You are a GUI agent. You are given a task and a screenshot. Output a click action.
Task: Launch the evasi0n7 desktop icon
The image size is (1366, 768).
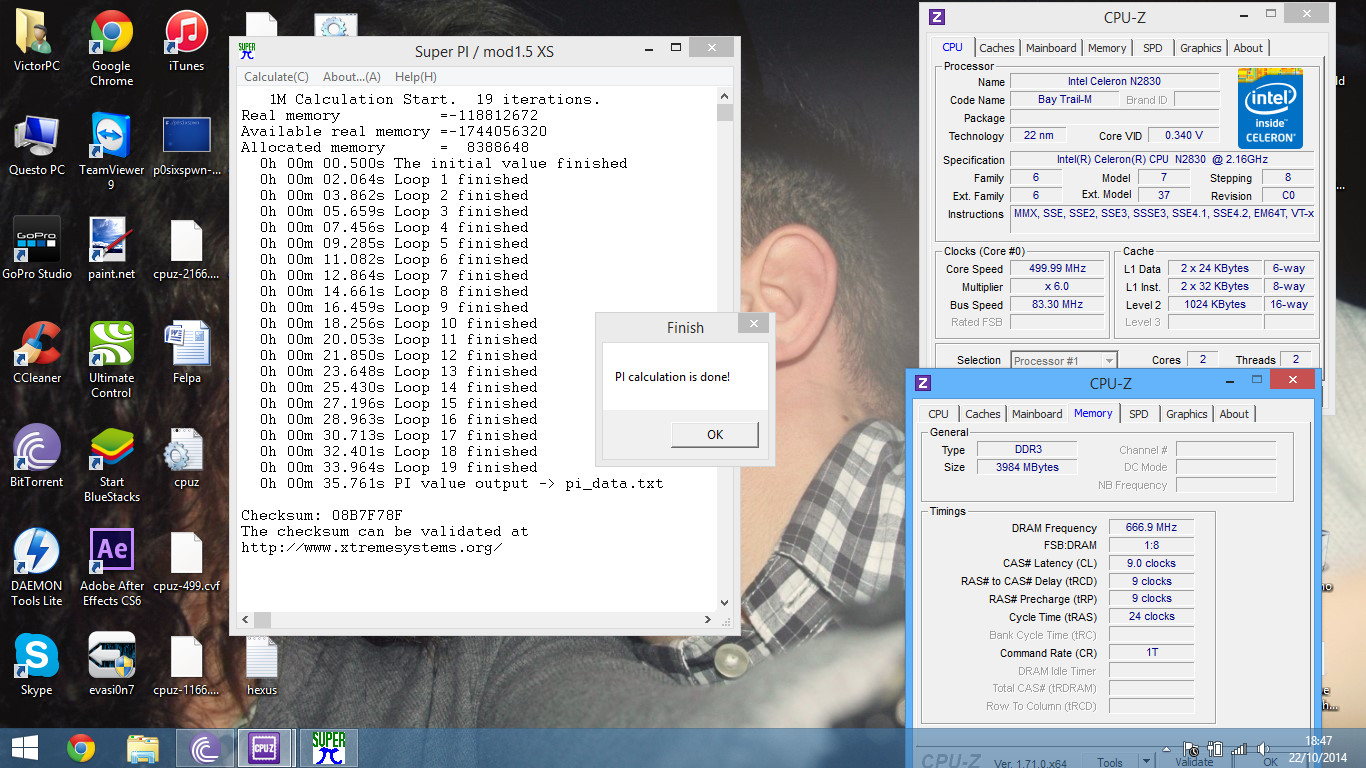tap(111, 665)
